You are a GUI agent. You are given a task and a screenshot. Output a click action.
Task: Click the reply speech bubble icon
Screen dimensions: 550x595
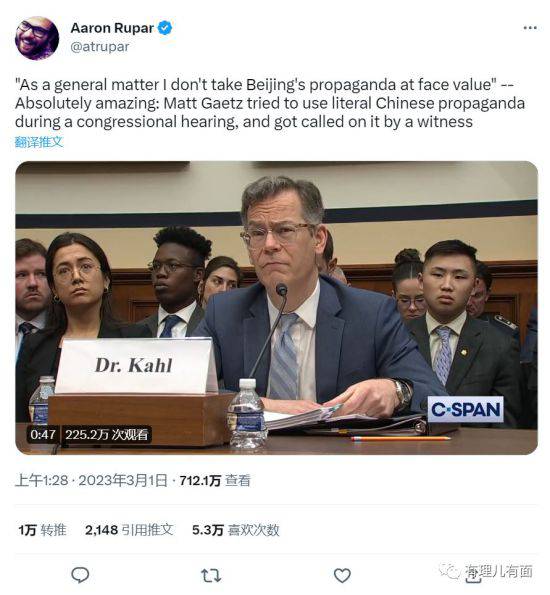pos(80,575)
